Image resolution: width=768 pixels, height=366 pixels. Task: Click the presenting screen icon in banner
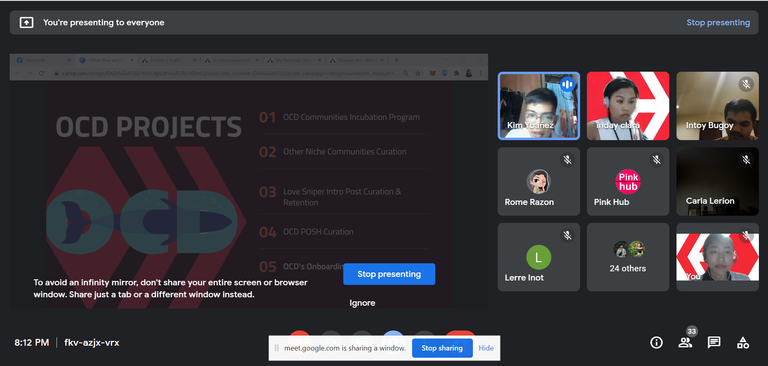tap(26, 23)
